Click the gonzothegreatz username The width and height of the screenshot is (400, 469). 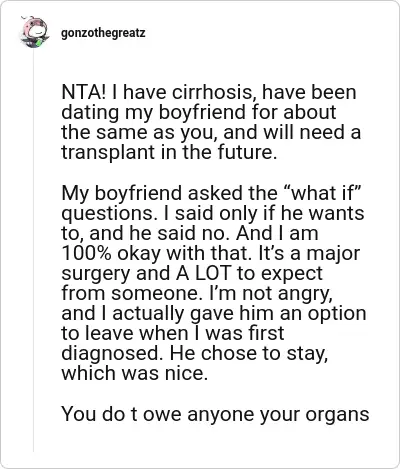103,33
